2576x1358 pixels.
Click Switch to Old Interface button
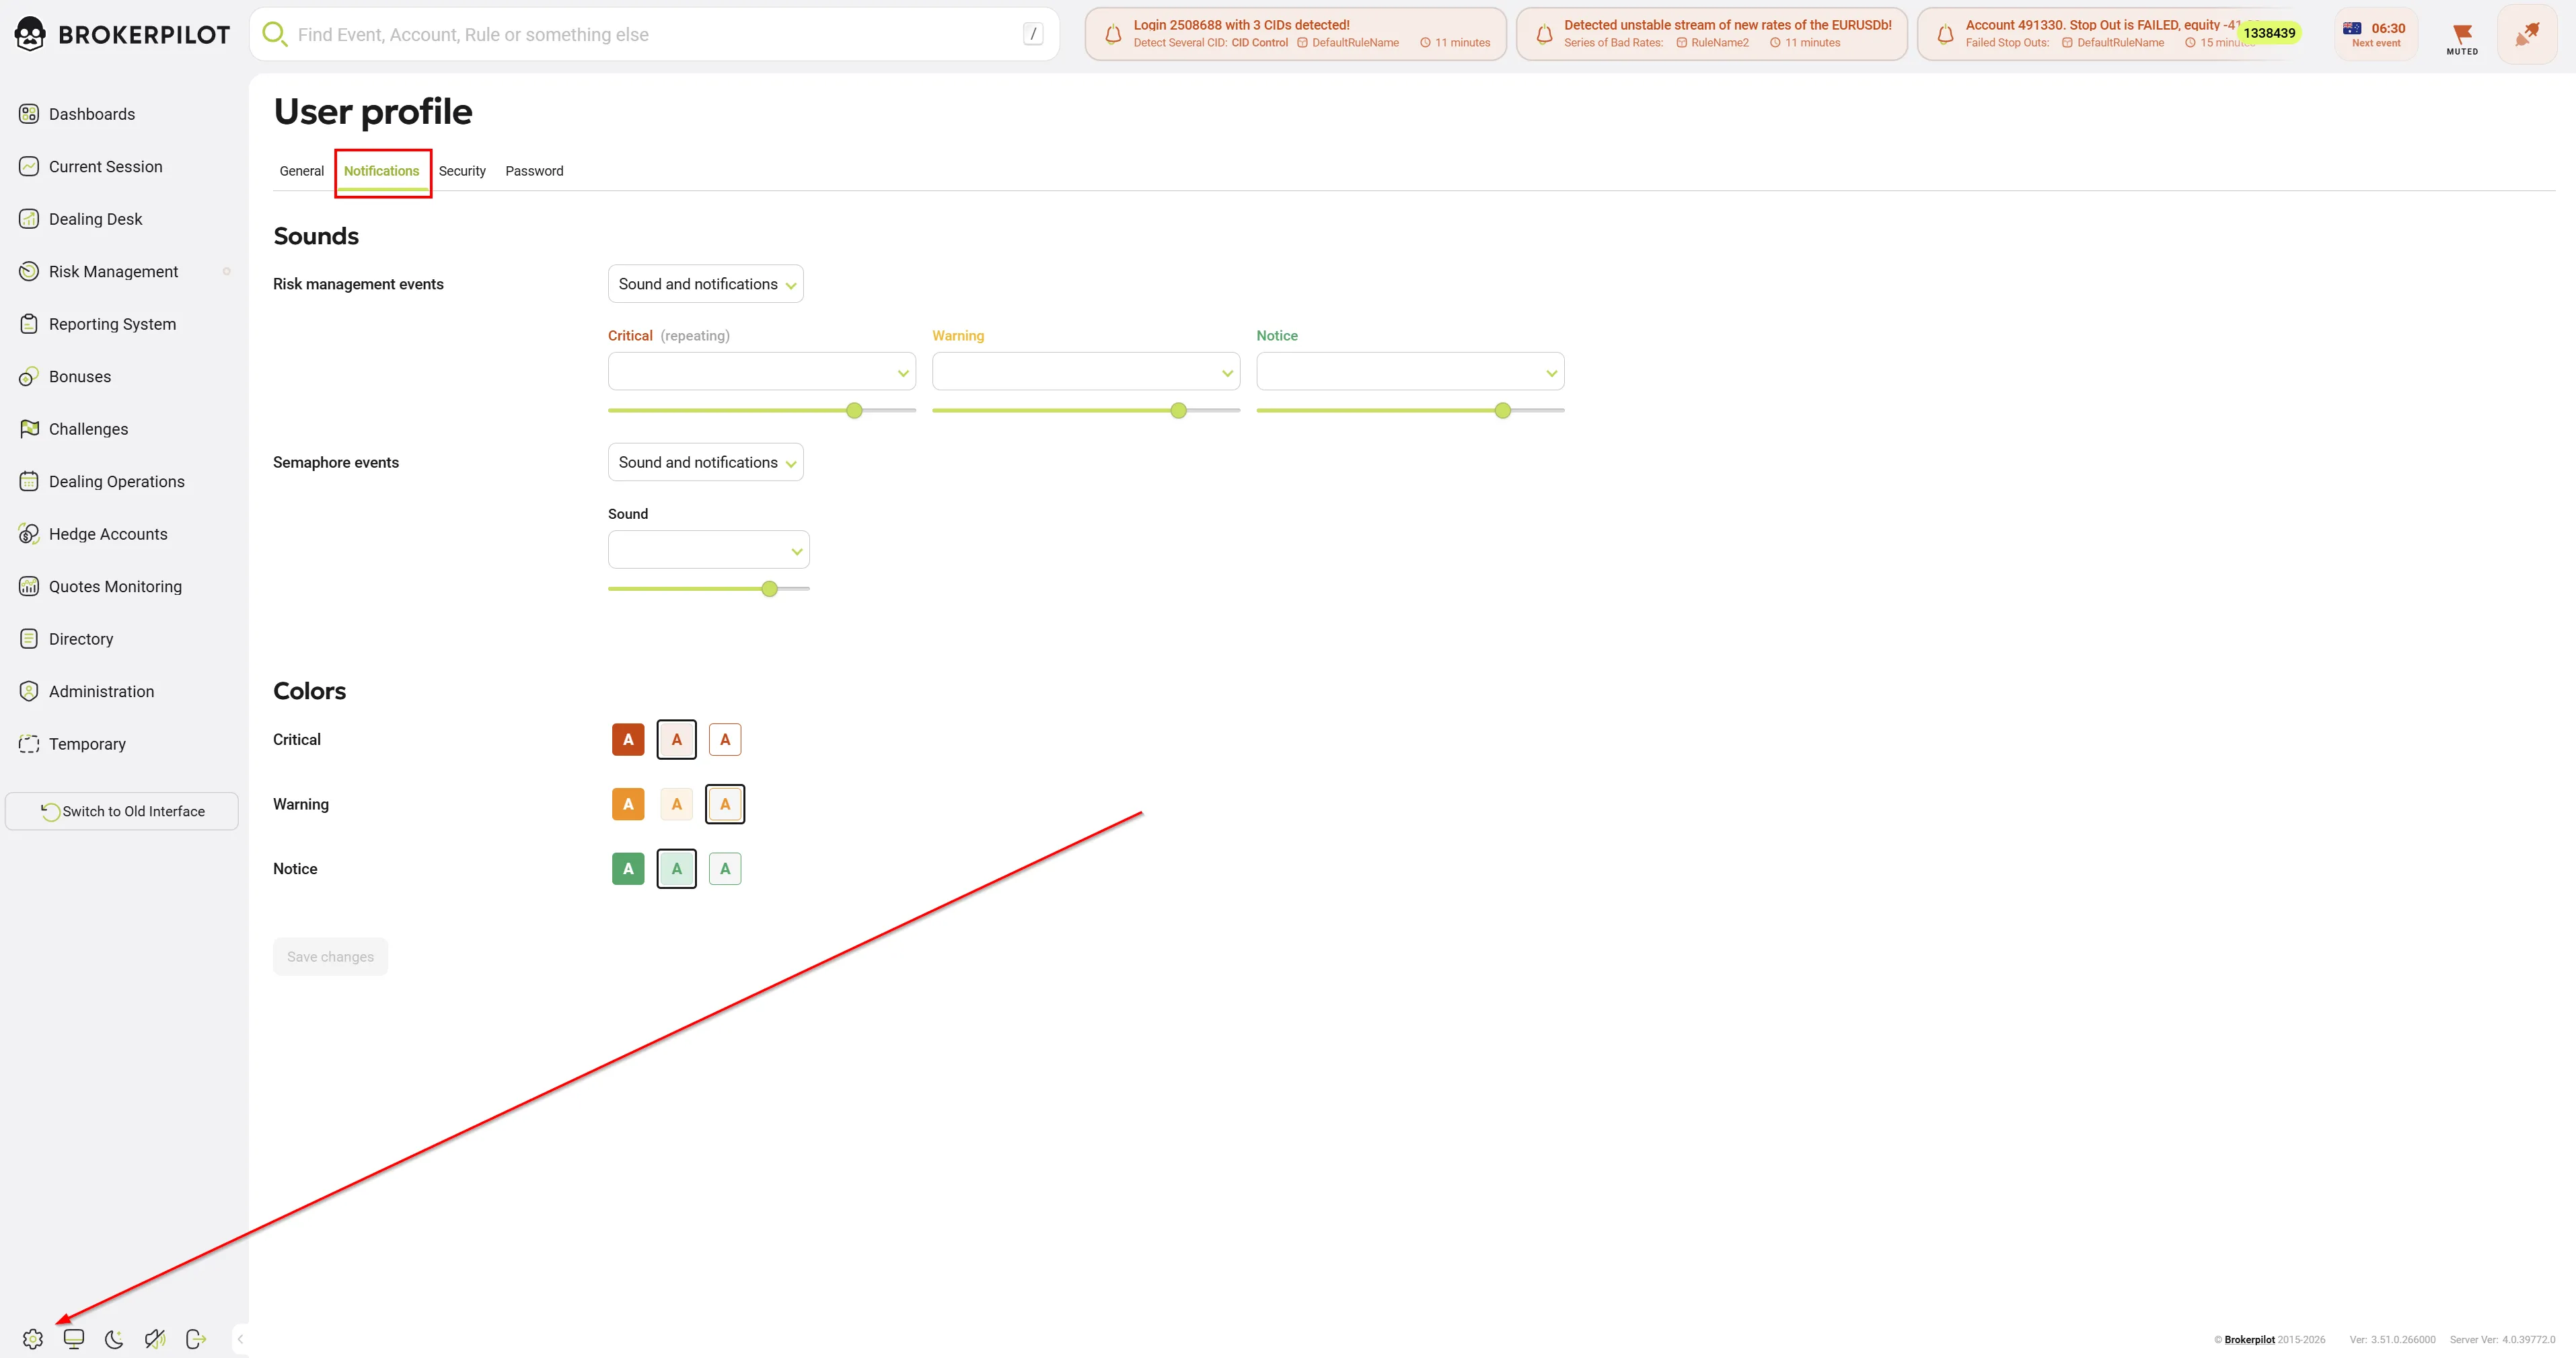tap(122, 811)
